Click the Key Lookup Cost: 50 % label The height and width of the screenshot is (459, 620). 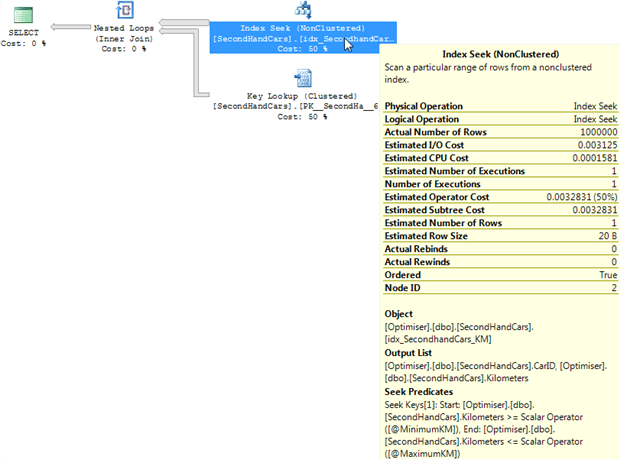[x=302, y=117]
